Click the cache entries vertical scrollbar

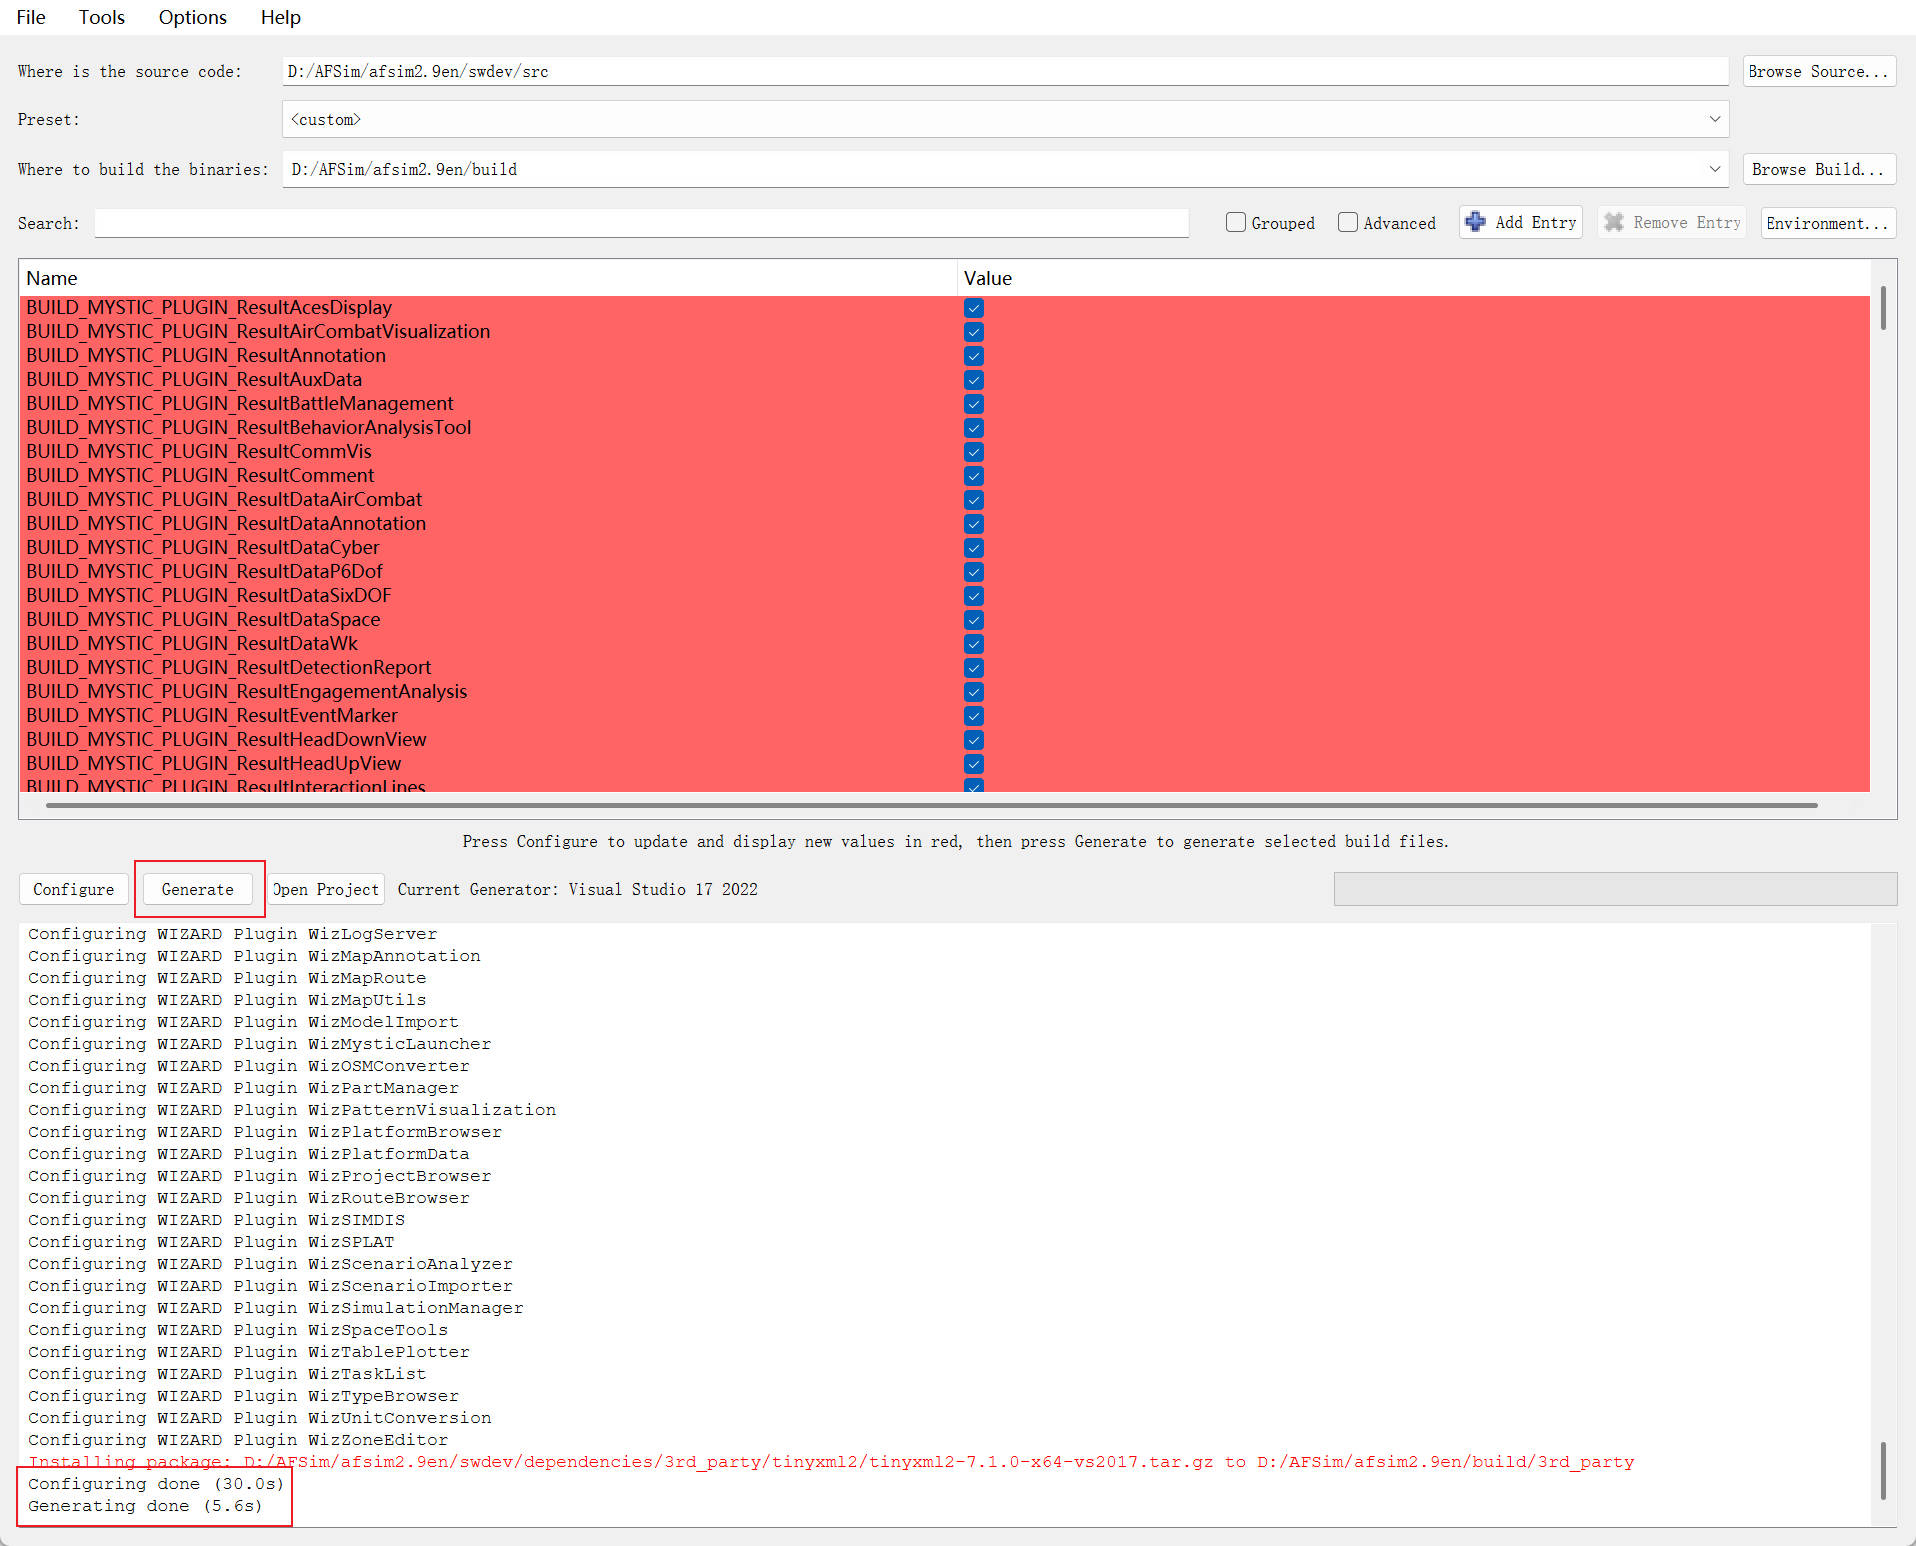(1883, 308)
